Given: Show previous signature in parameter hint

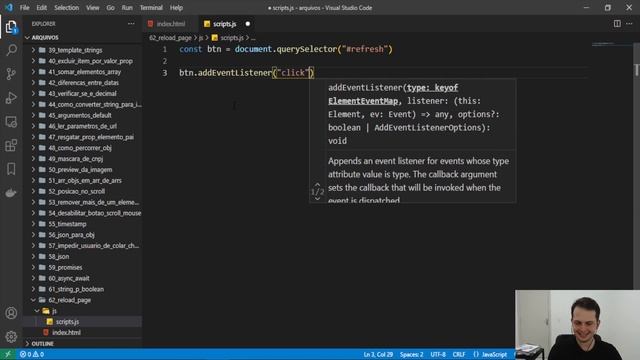Looking at the screenshot, I should coord(317,185).
